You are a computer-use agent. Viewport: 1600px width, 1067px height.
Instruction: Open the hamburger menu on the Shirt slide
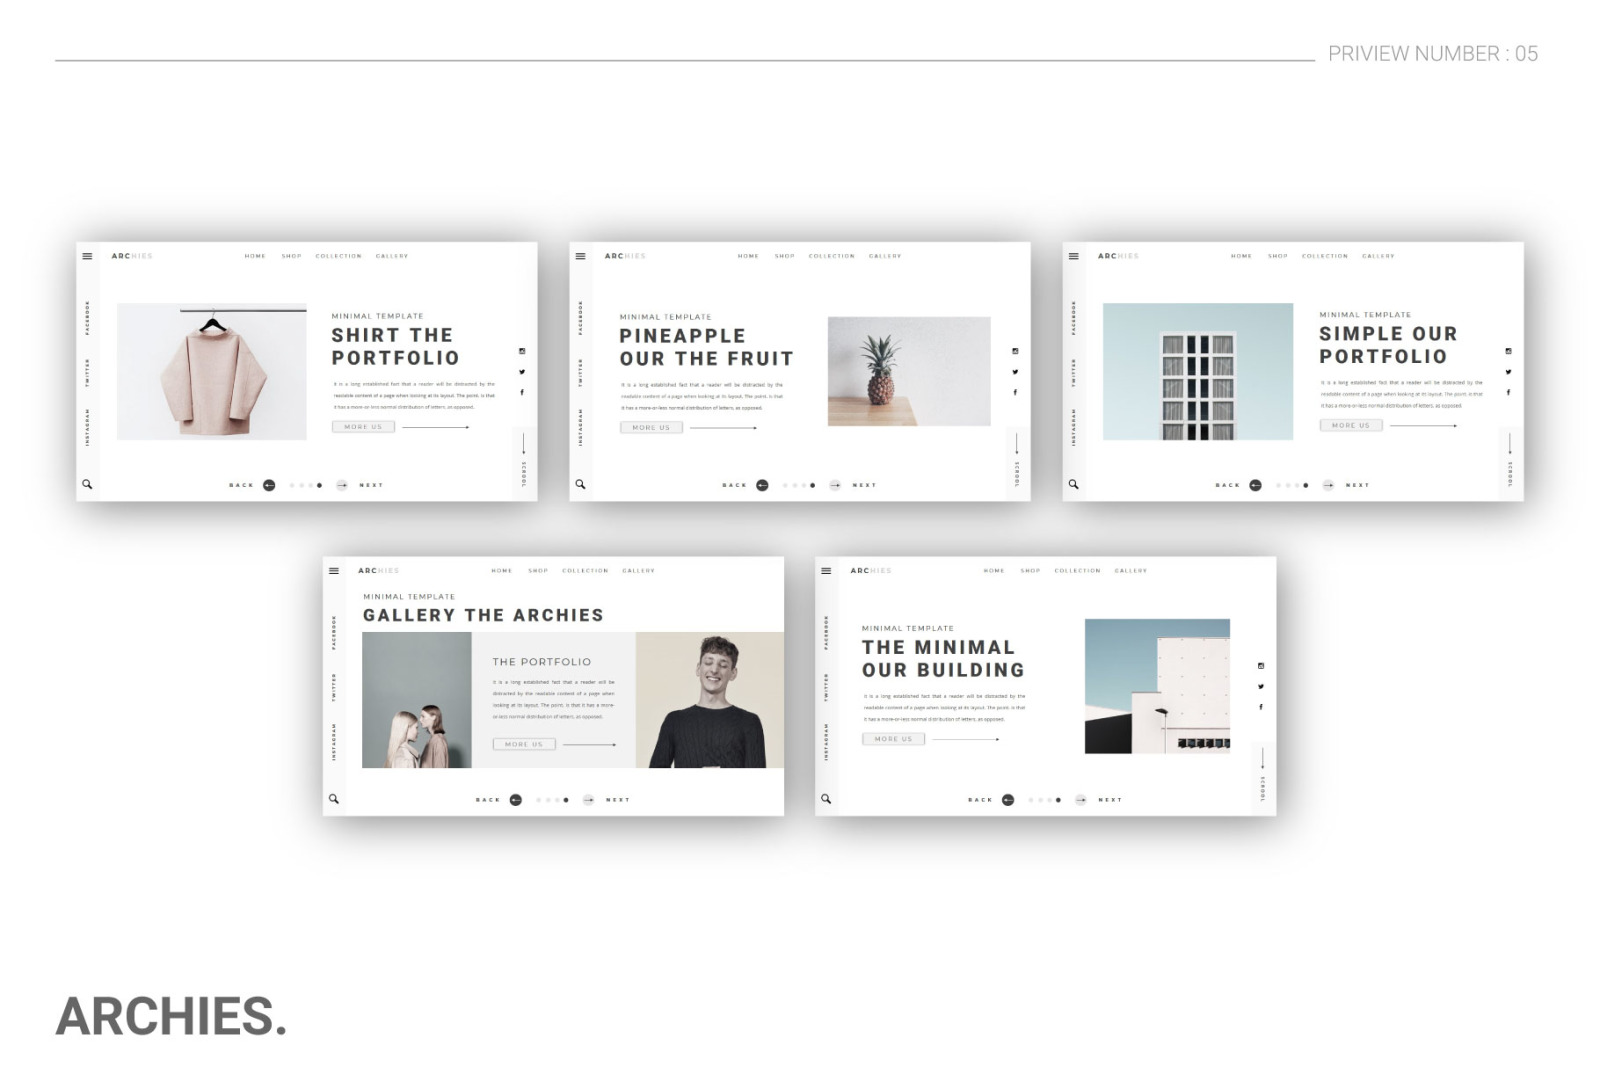coord(87,256)
